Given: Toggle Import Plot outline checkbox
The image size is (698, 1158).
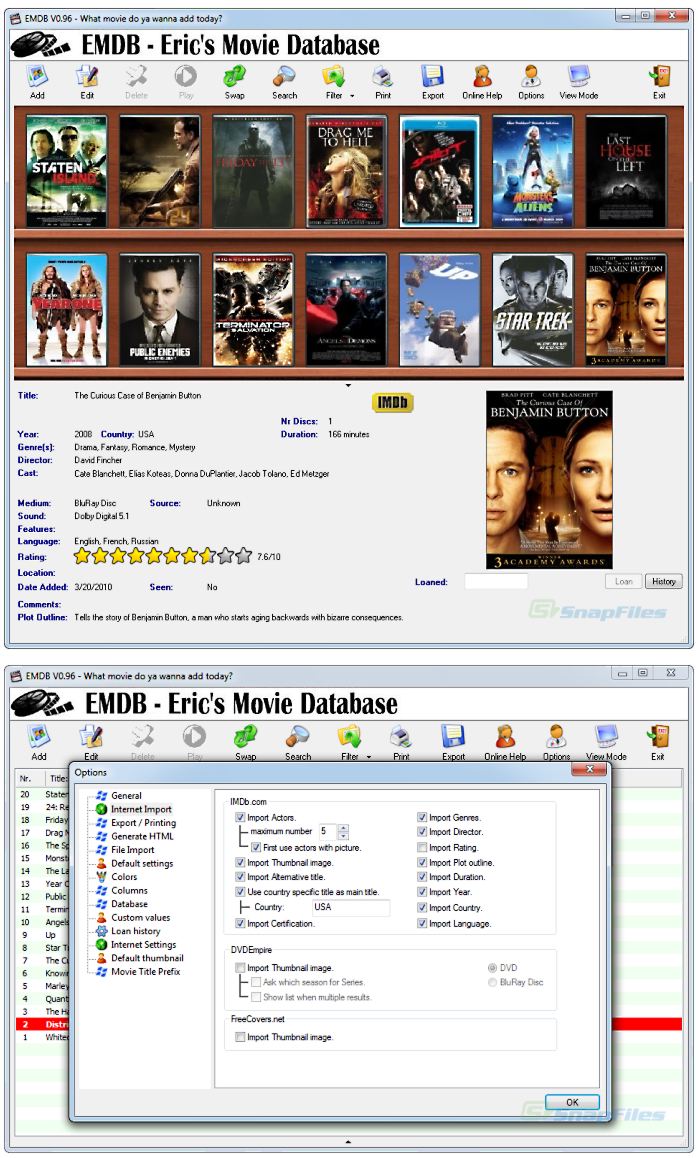Looking at the screenshot, I should point(422,863).
